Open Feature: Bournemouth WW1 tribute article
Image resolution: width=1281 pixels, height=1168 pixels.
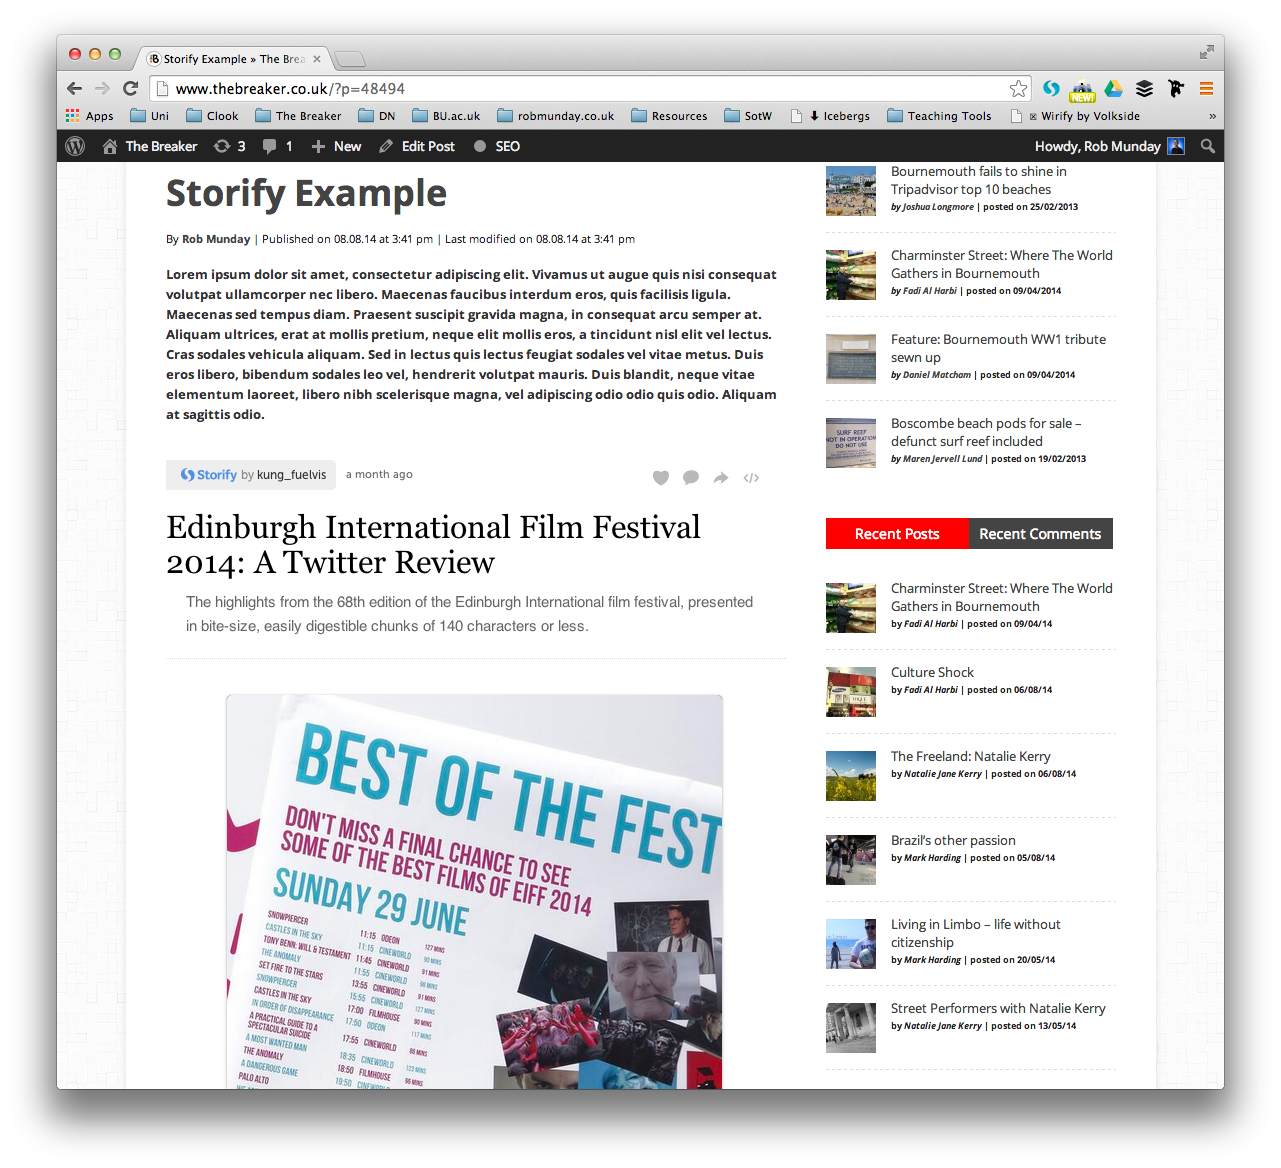click(x=998, y=348)
